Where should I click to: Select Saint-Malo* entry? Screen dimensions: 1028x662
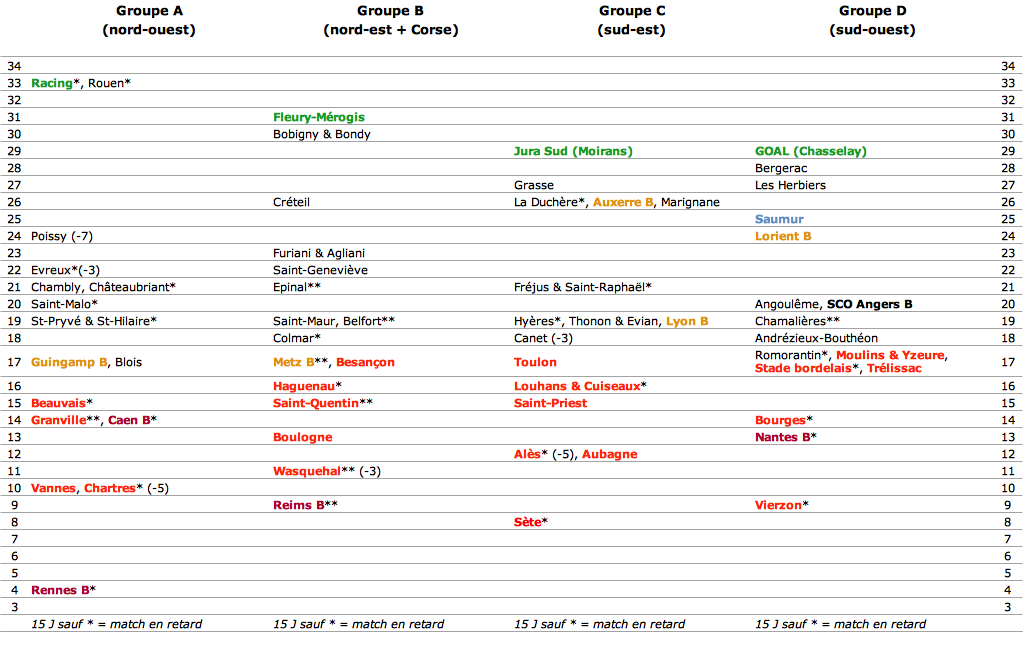pos(64,305)
